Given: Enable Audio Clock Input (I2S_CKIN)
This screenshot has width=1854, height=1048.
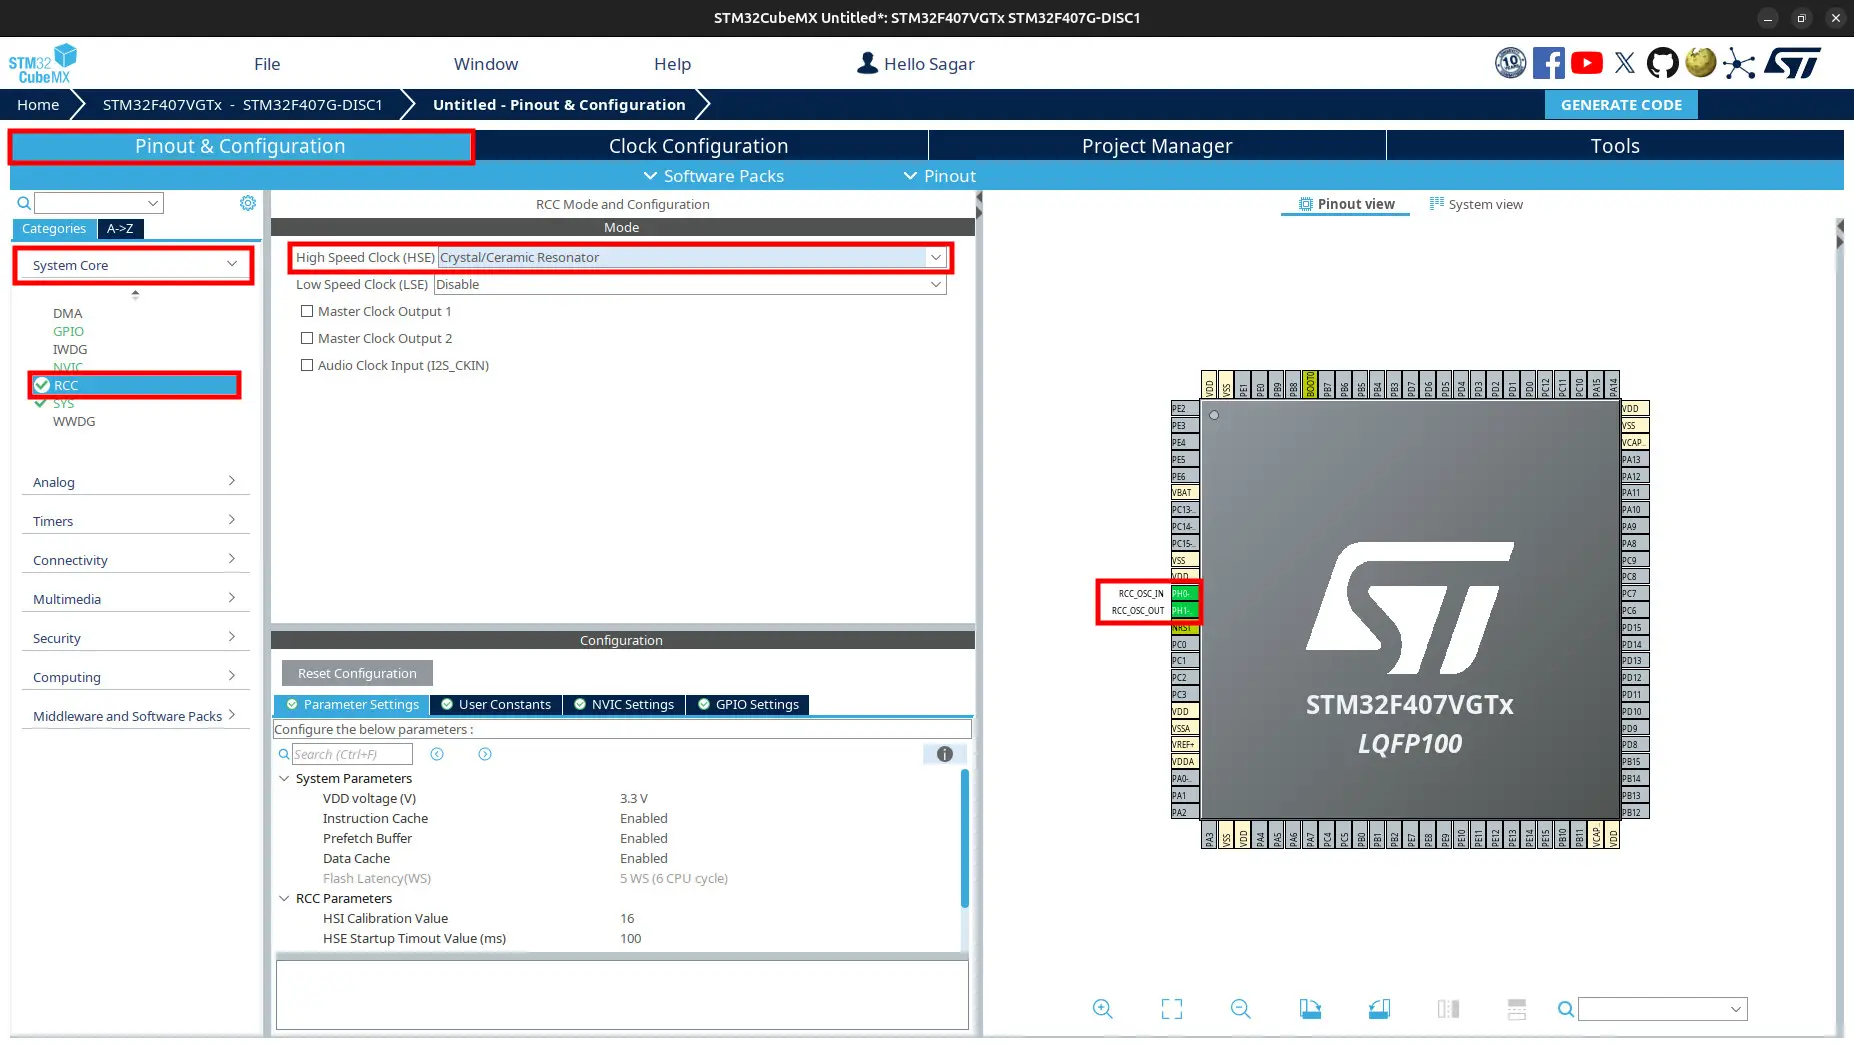Looking at the screenshot, I should point(307,365).
